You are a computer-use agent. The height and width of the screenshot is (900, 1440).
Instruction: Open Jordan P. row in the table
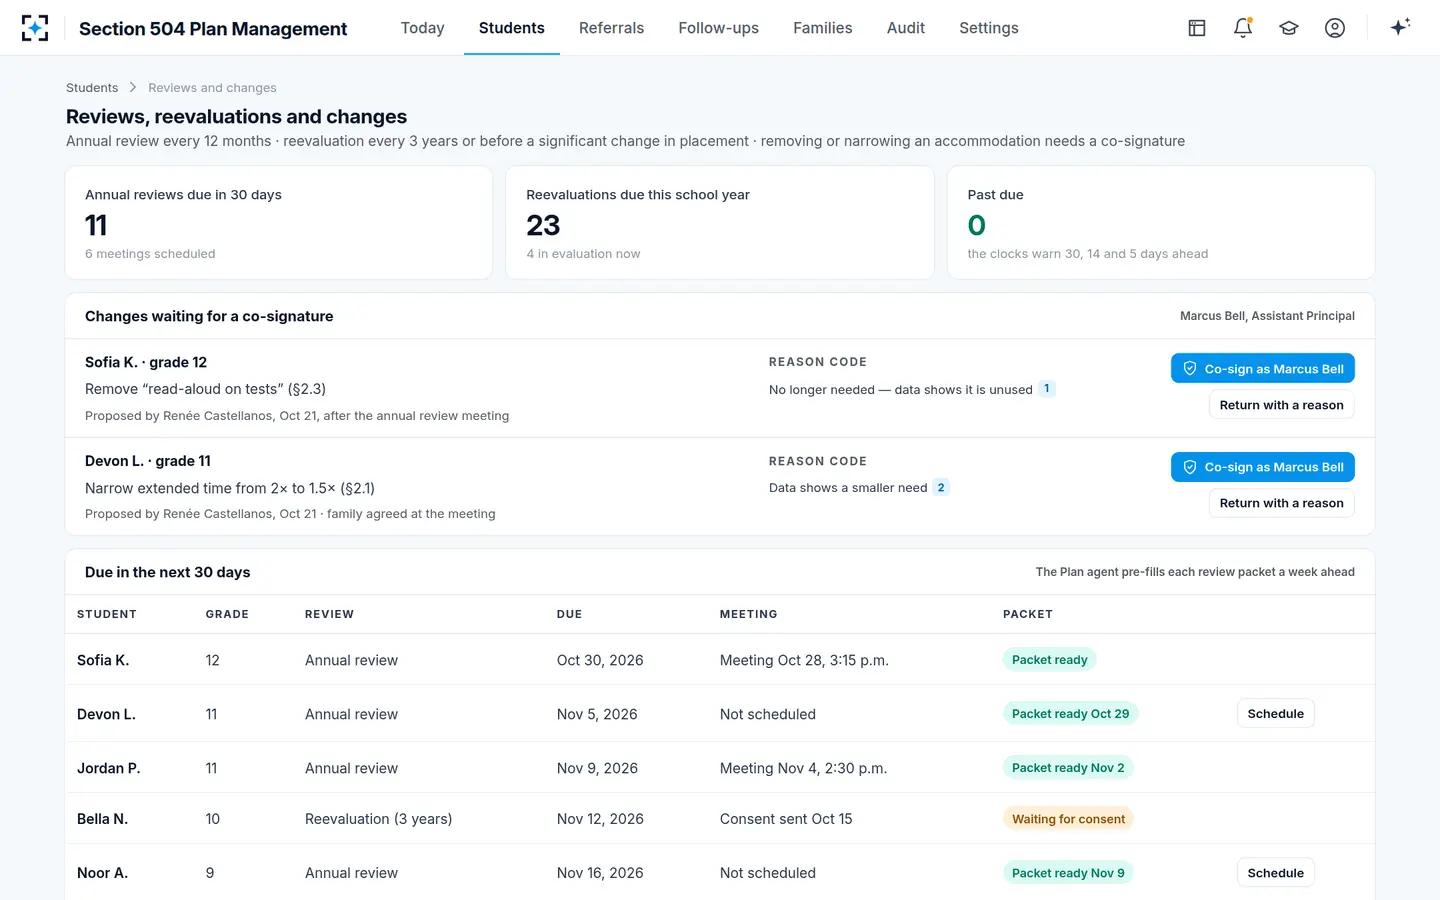click(x=720, y=768)
